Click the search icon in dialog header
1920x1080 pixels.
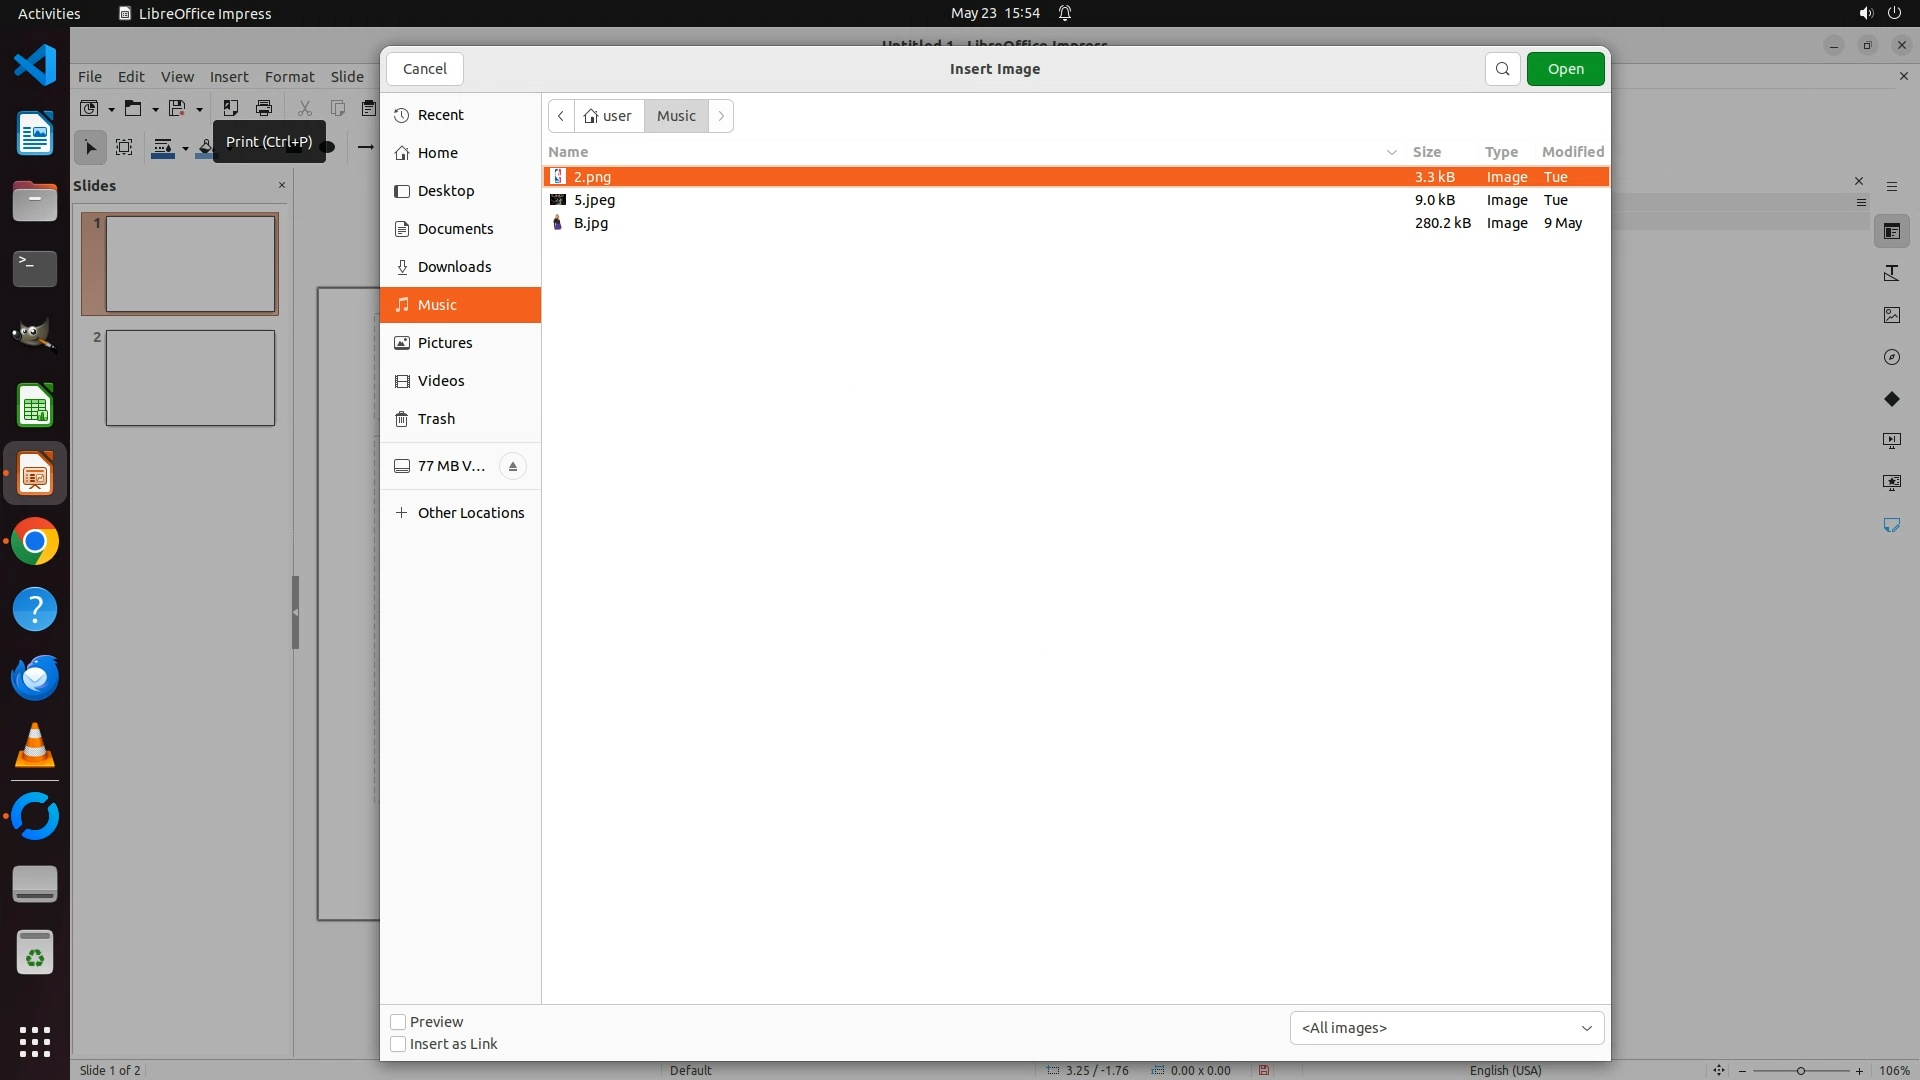point(1502,69)
